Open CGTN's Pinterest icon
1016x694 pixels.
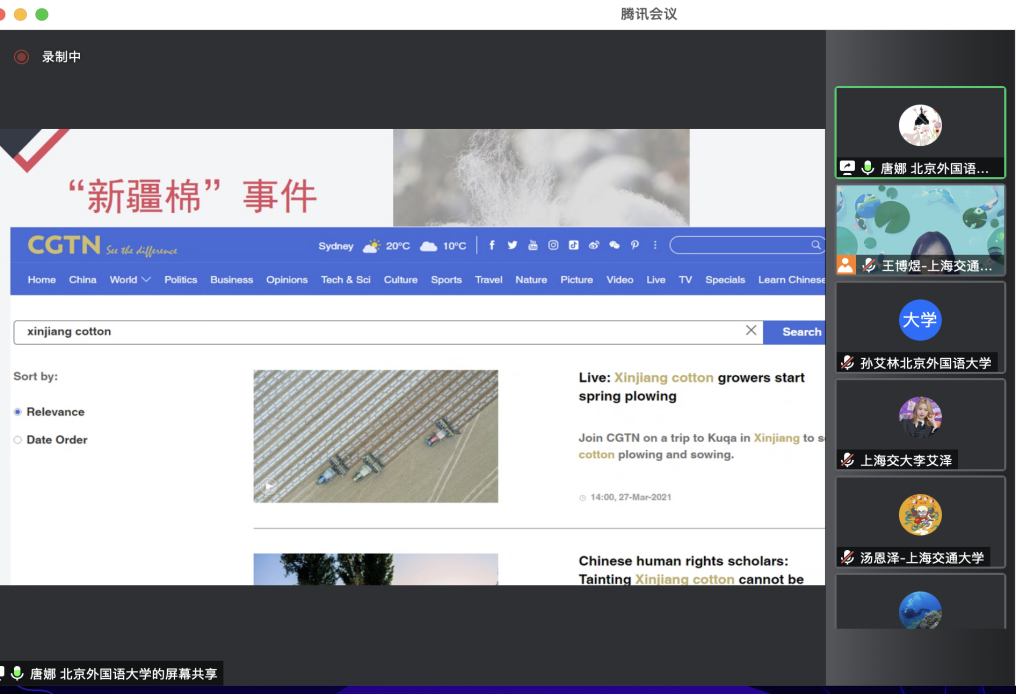[x=635, y=245]
